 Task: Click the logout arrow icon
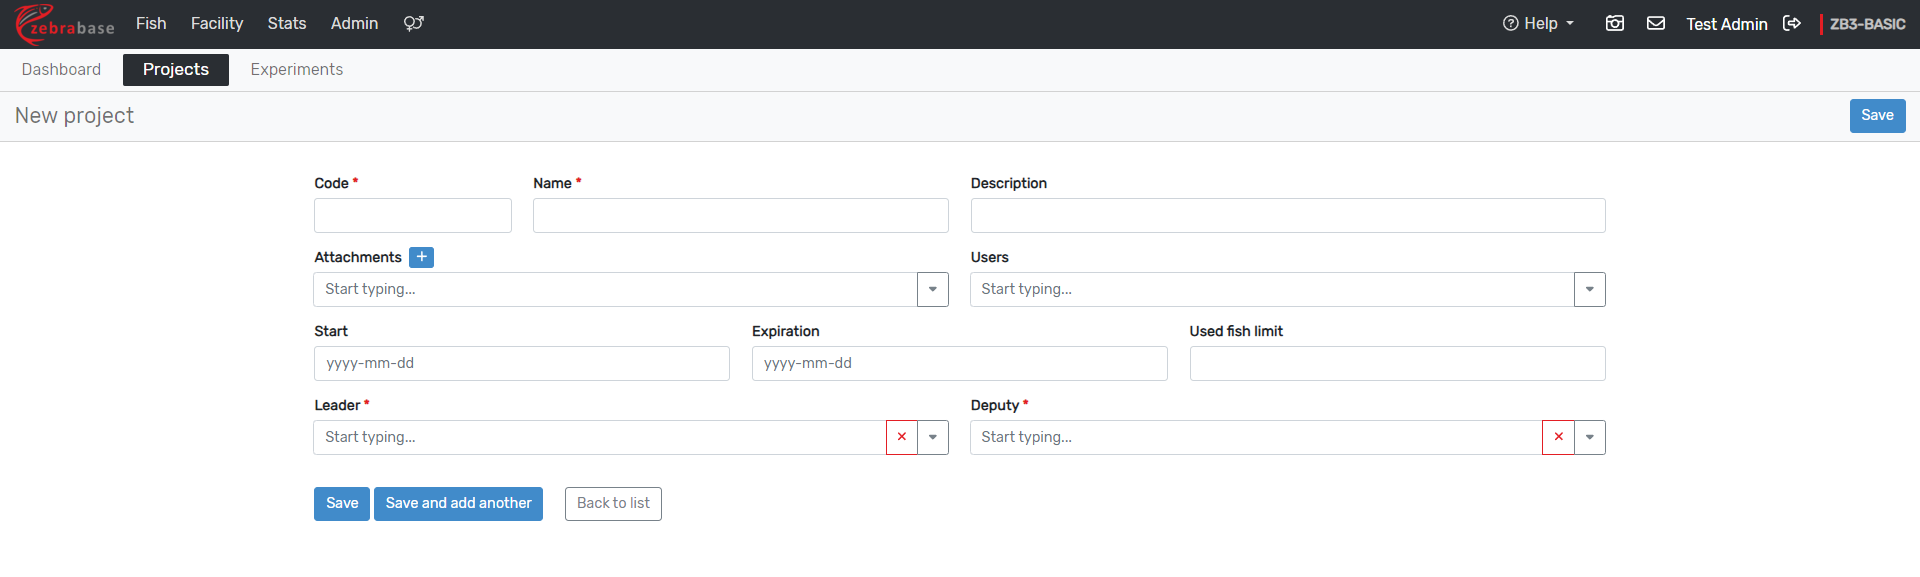coord(1791,23)
